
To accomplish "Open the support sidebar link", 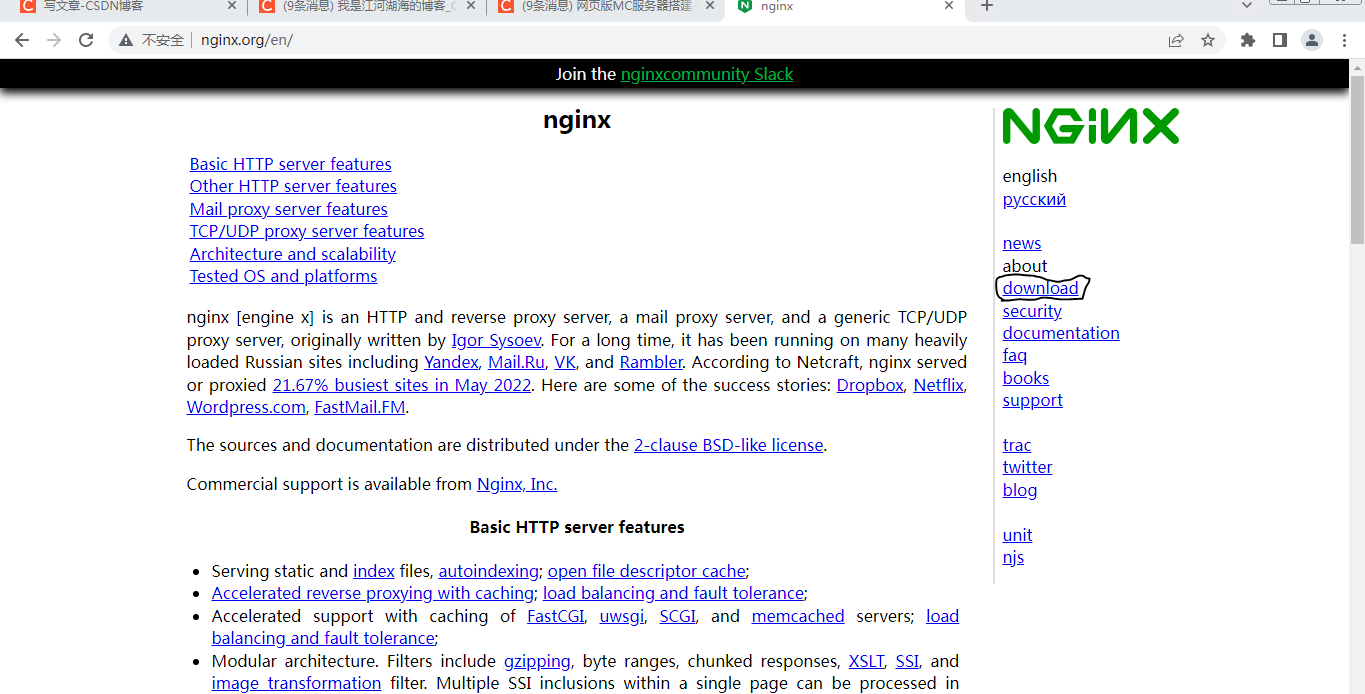I will (x=1033, y=400).
